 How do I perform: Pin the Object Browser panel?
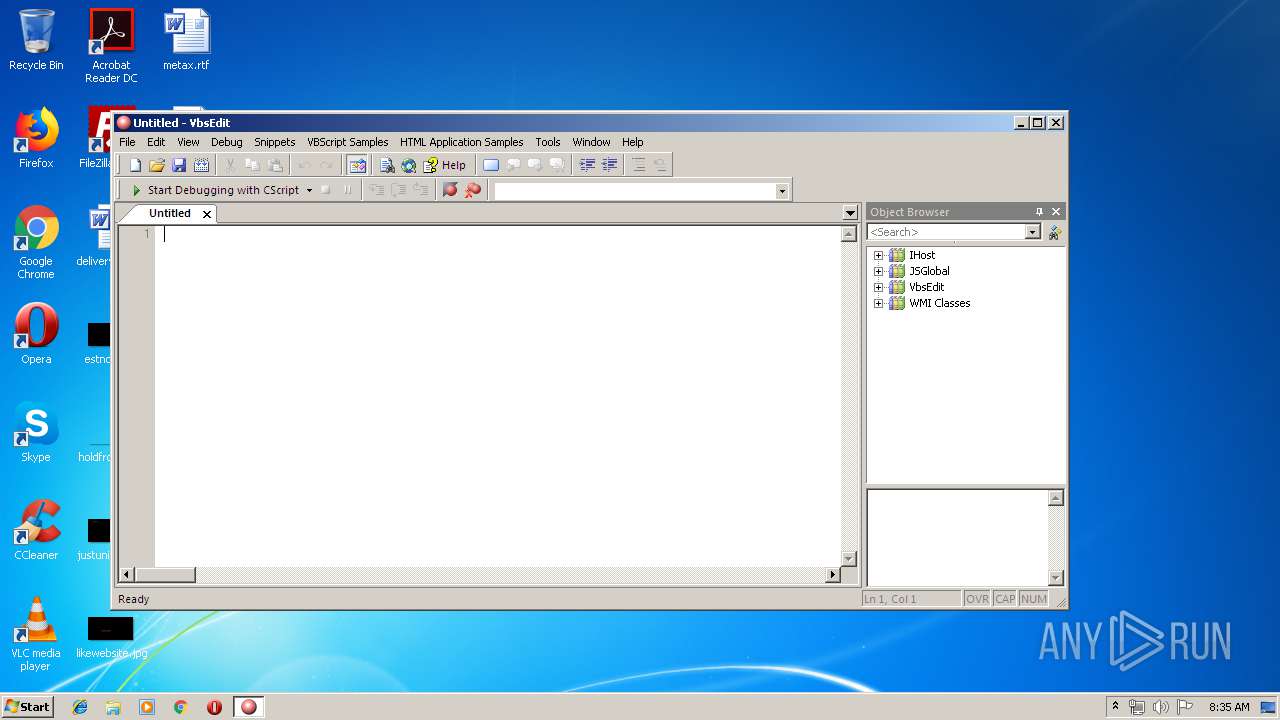coord(1039,212)
